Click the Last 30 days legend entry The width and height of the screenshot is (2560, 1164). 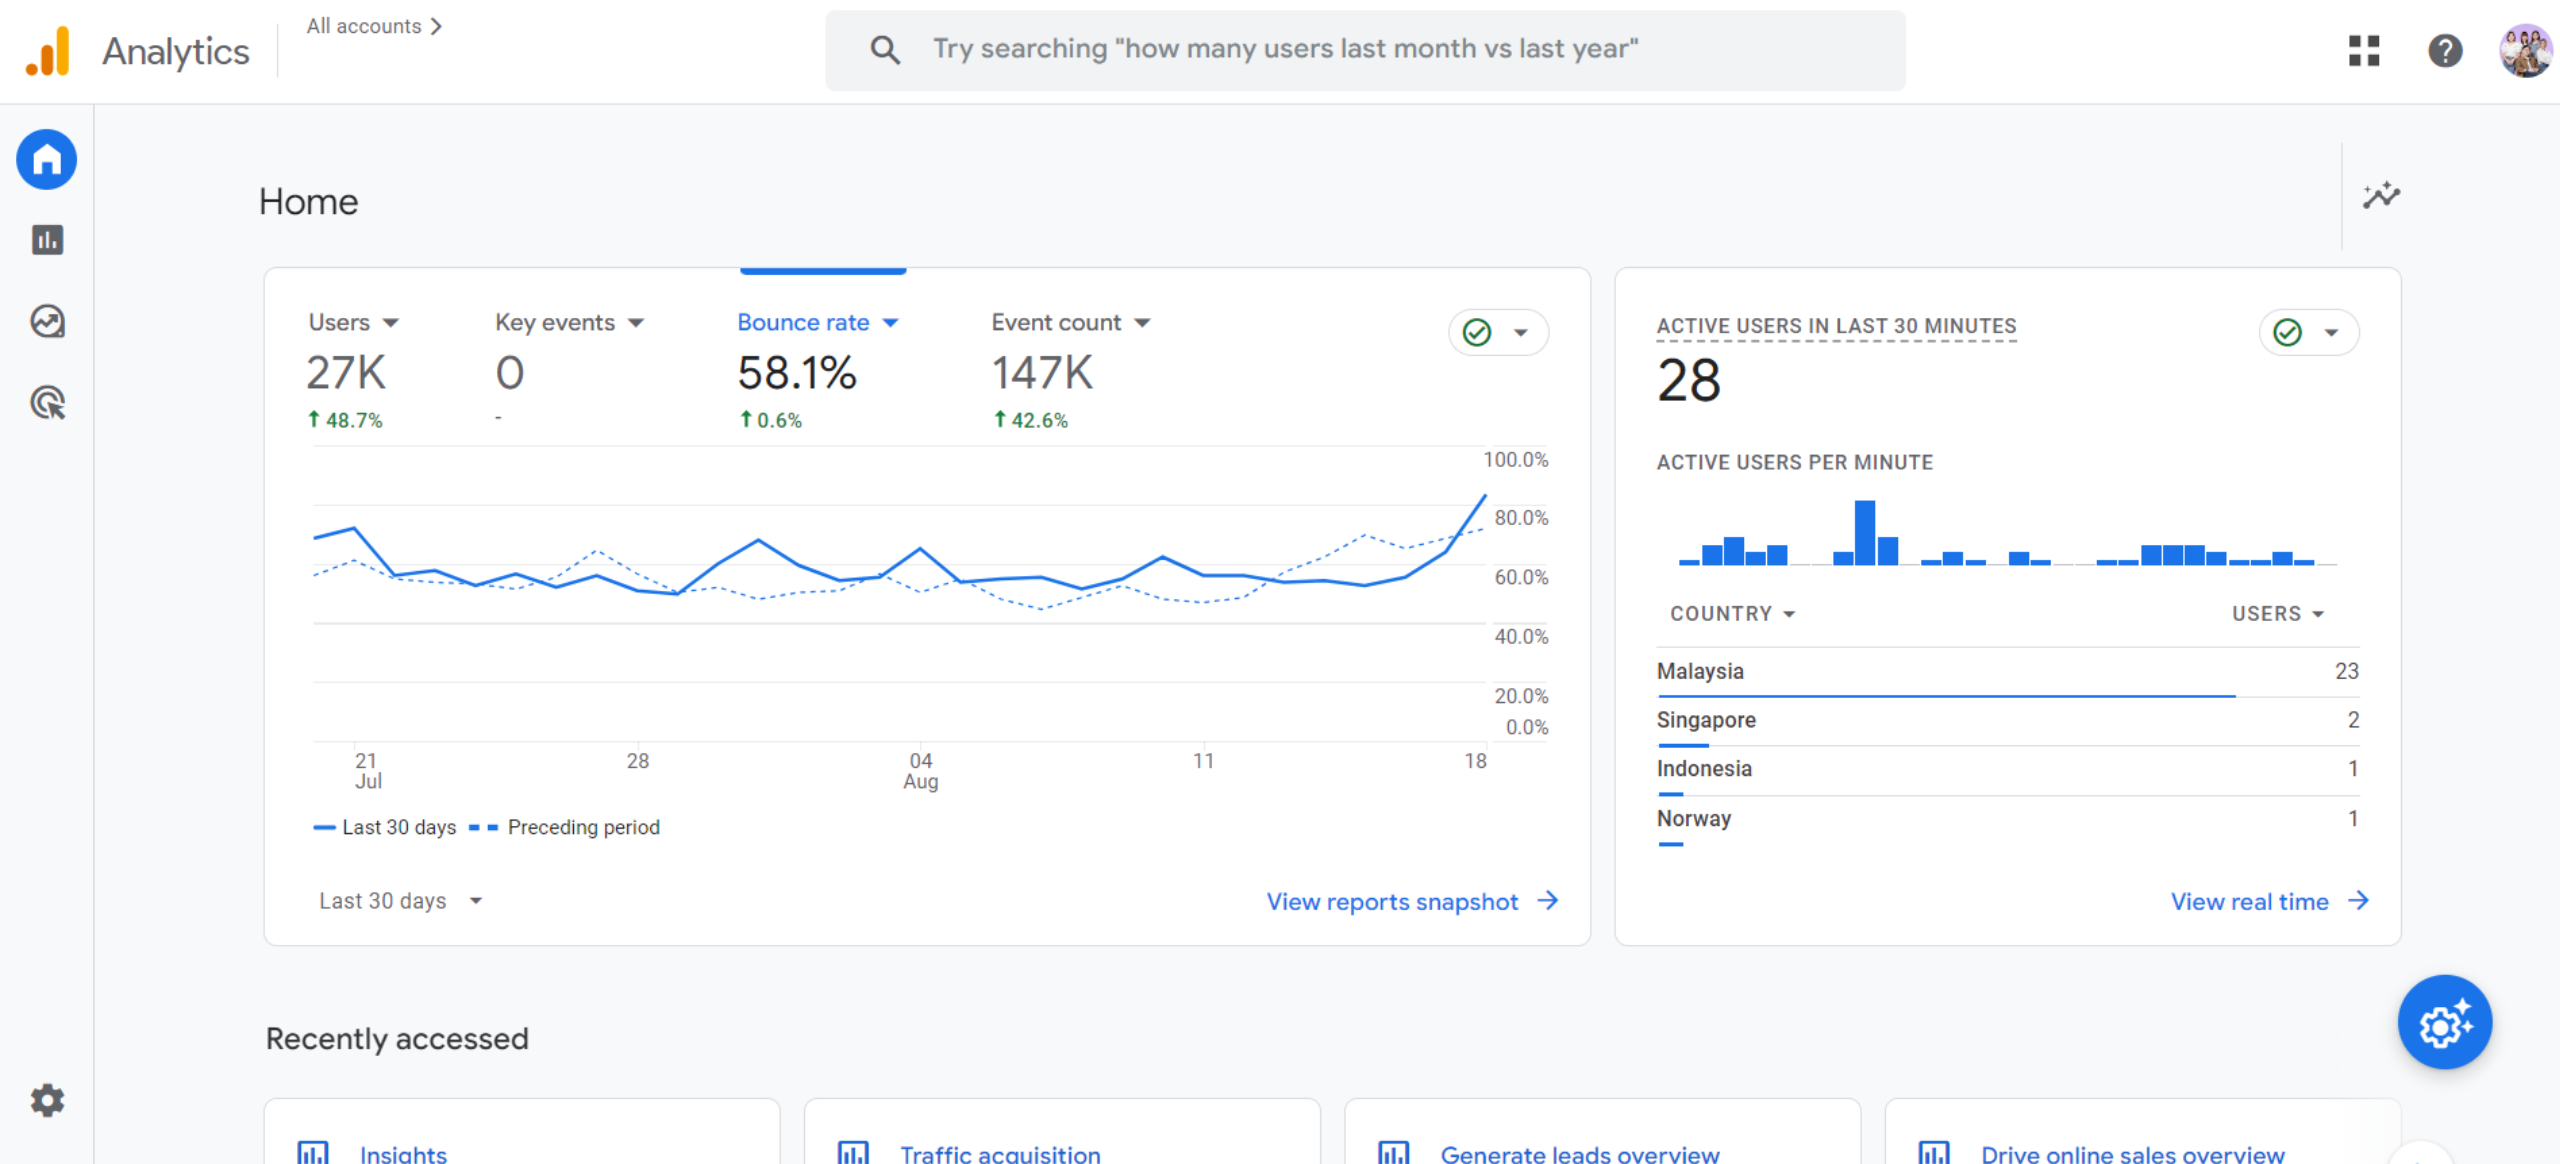[385, 827]
